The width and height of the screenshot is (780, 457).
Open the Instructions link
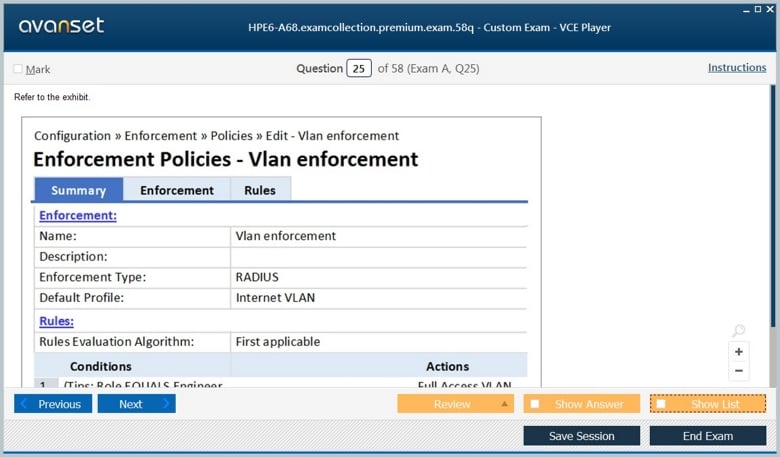(736, 68)
